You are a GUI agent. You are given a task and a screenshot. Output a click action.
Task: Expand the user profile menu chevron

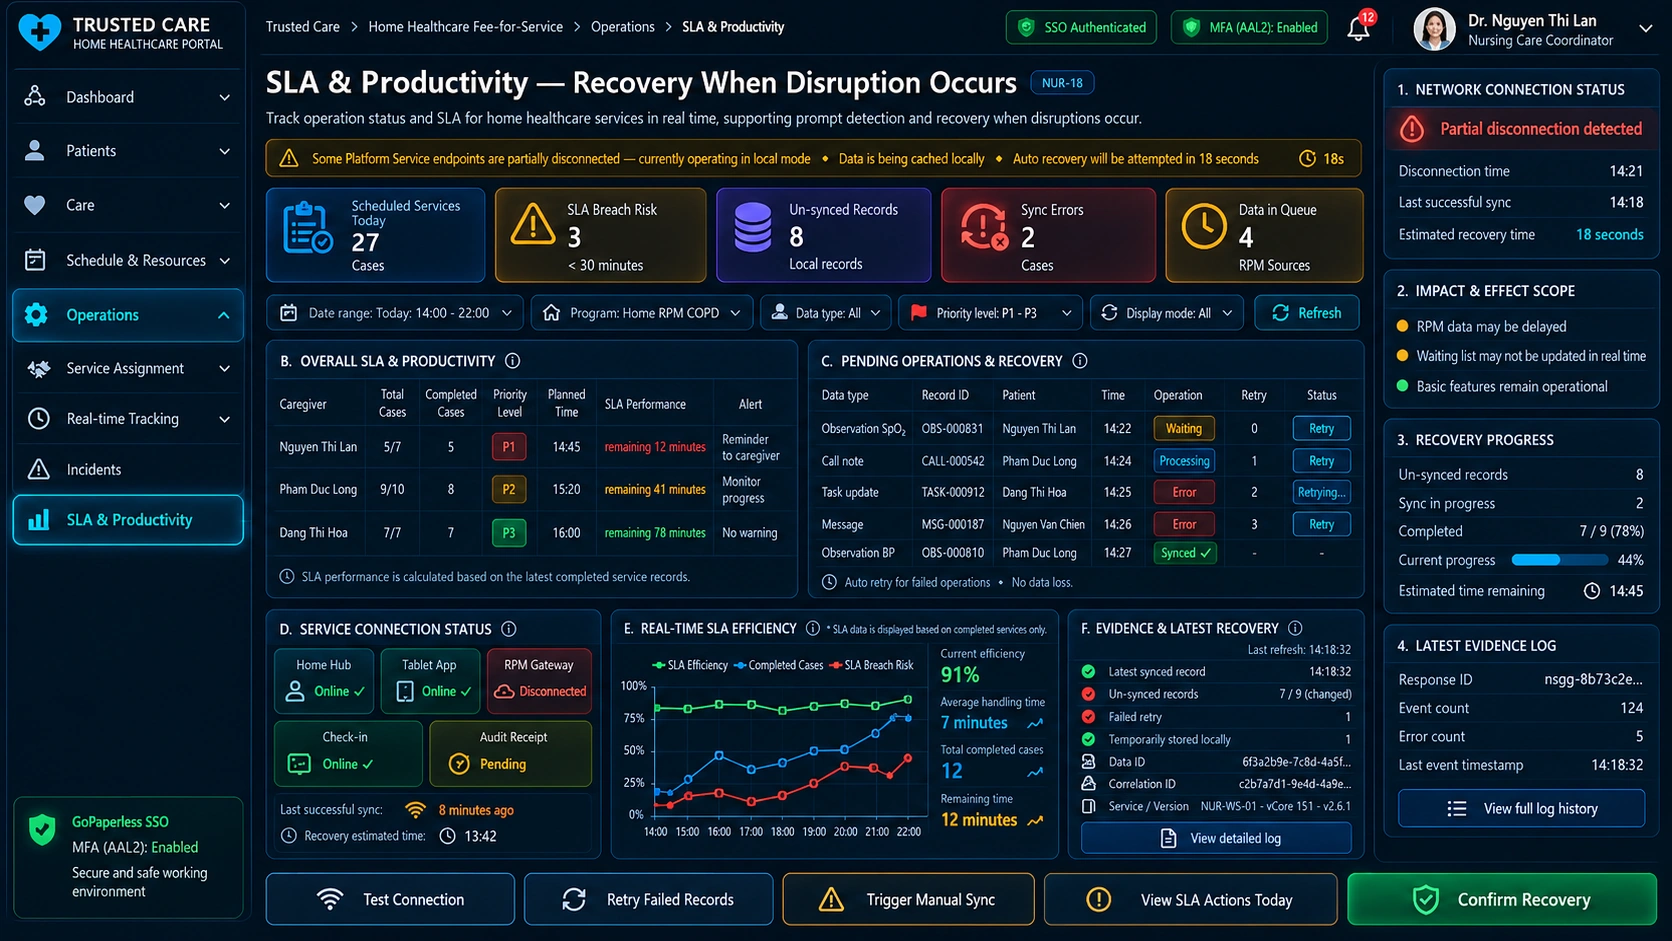(1645, 29)
